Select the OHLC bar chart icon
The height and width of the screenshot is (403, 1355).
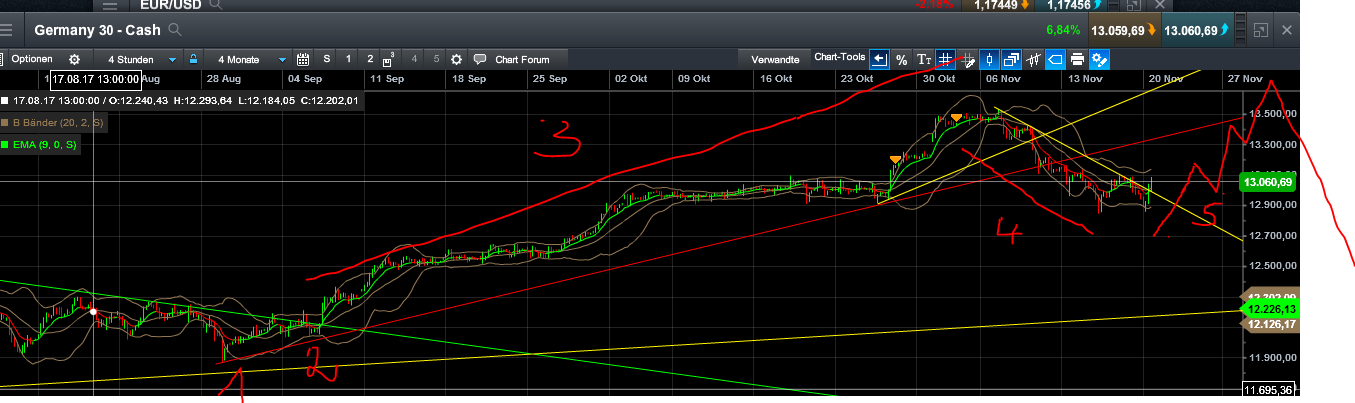(x=1033, y=59)
